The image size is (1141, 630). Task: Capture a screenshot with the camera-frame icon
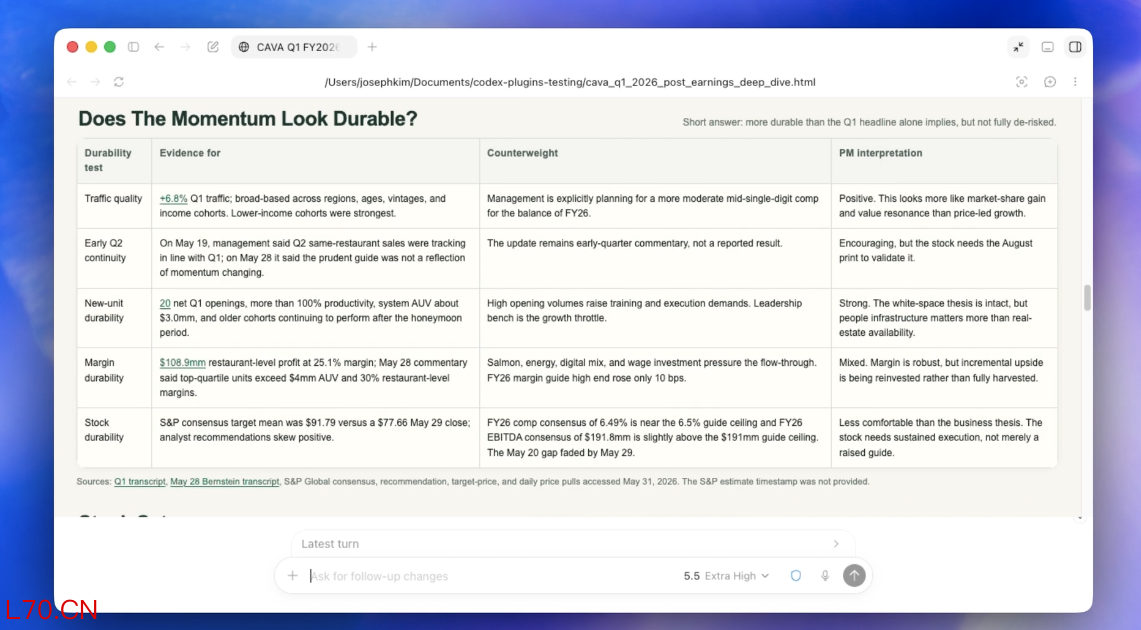1022,82
